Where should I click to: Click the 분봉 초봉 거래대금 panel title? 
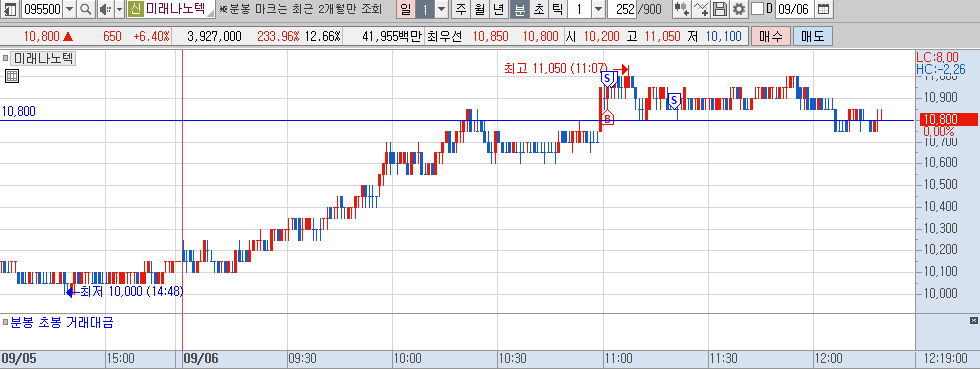coord(62,323)
